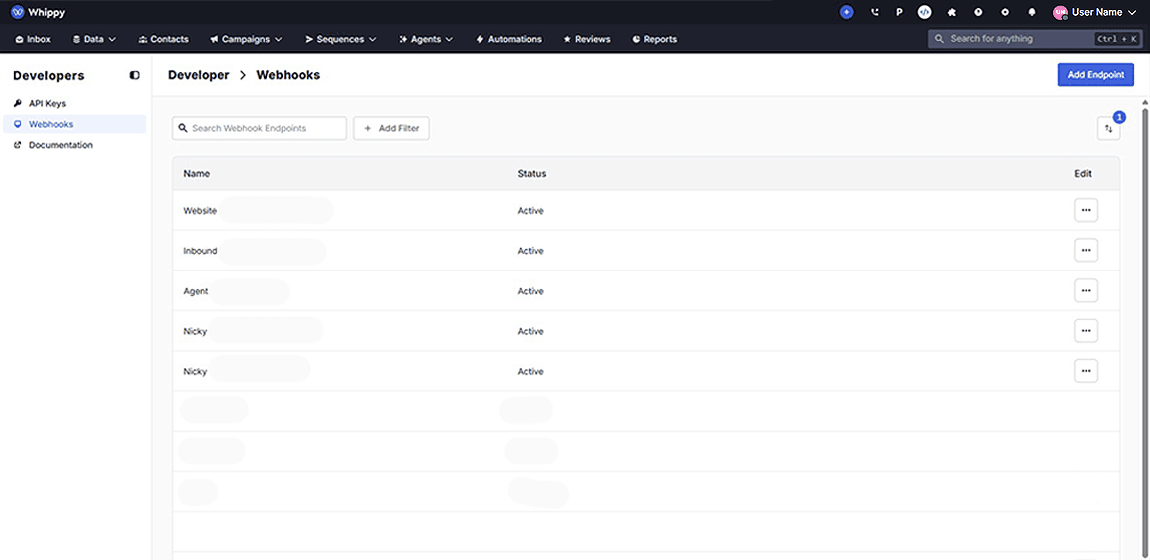Click the Add Endpoint button
1150x560 pixels.
1096,75
